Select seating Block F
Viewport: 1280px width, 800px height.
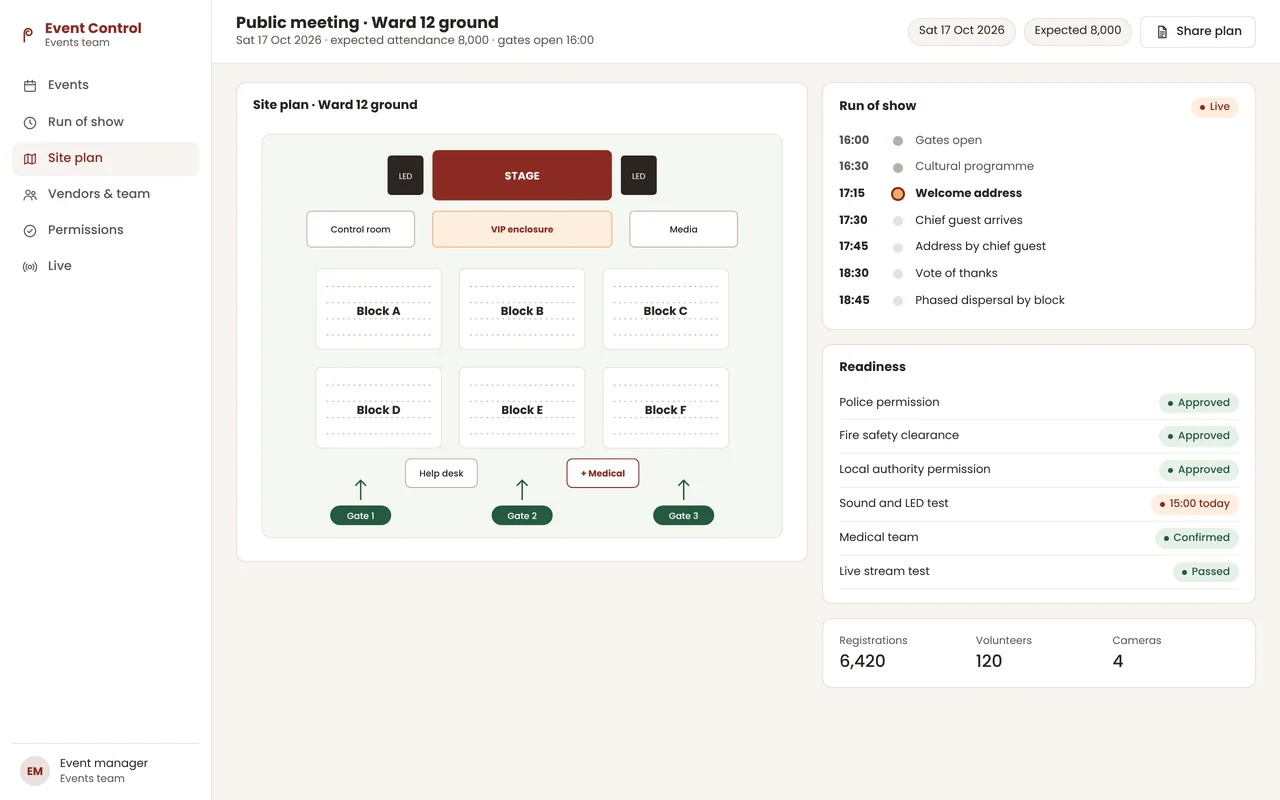pyautogui.click(x=666, y=408)
